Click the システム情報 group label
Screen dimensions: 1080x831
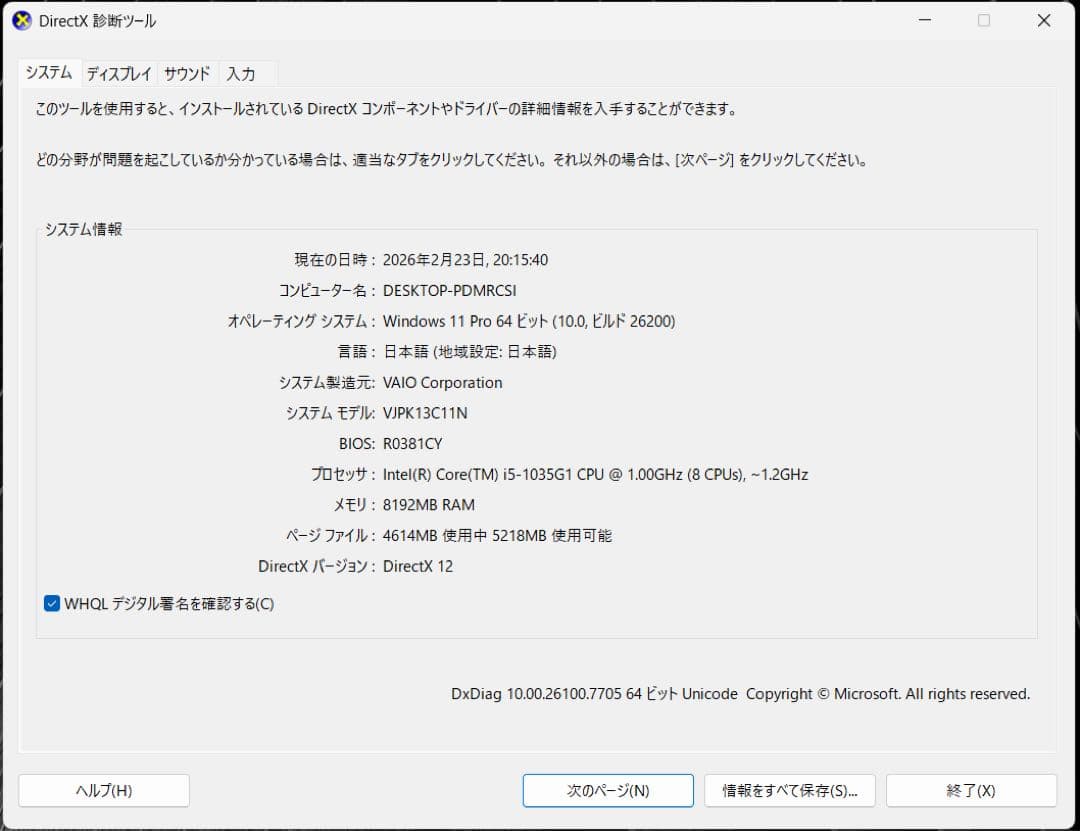coord(84,228)
